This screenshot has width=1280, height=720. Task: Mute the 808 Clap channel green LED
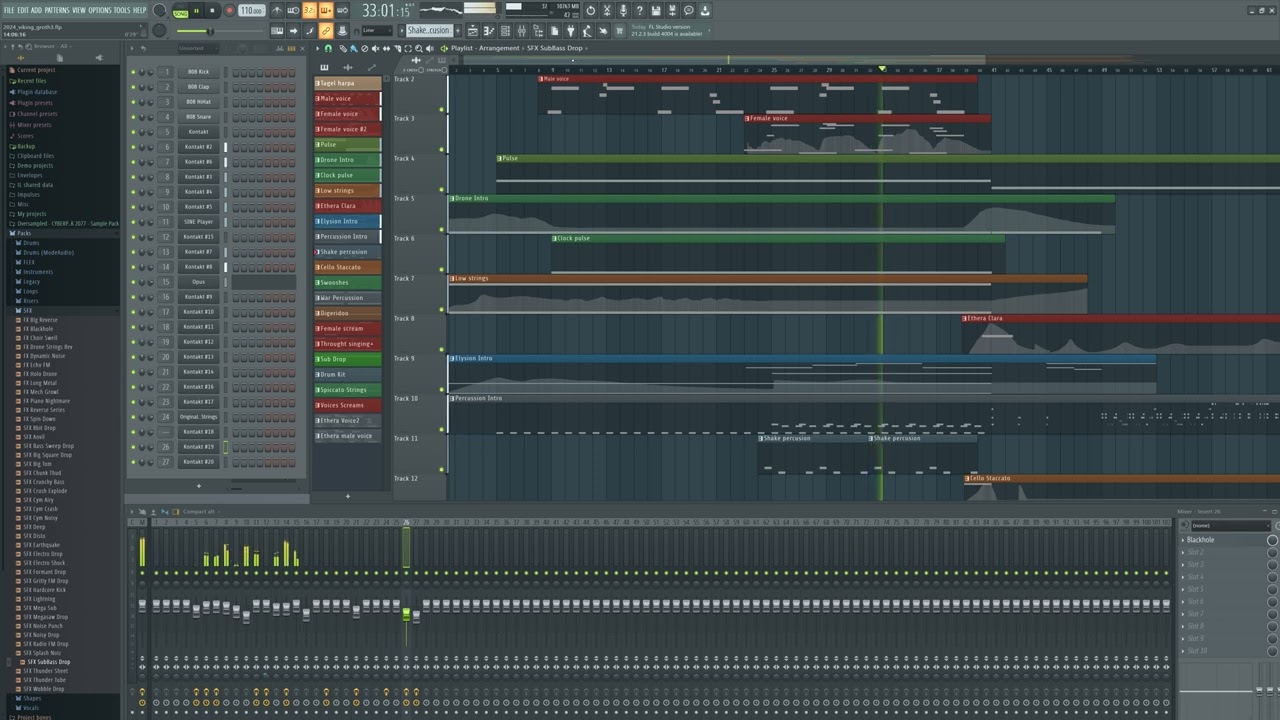coord(132,87)
